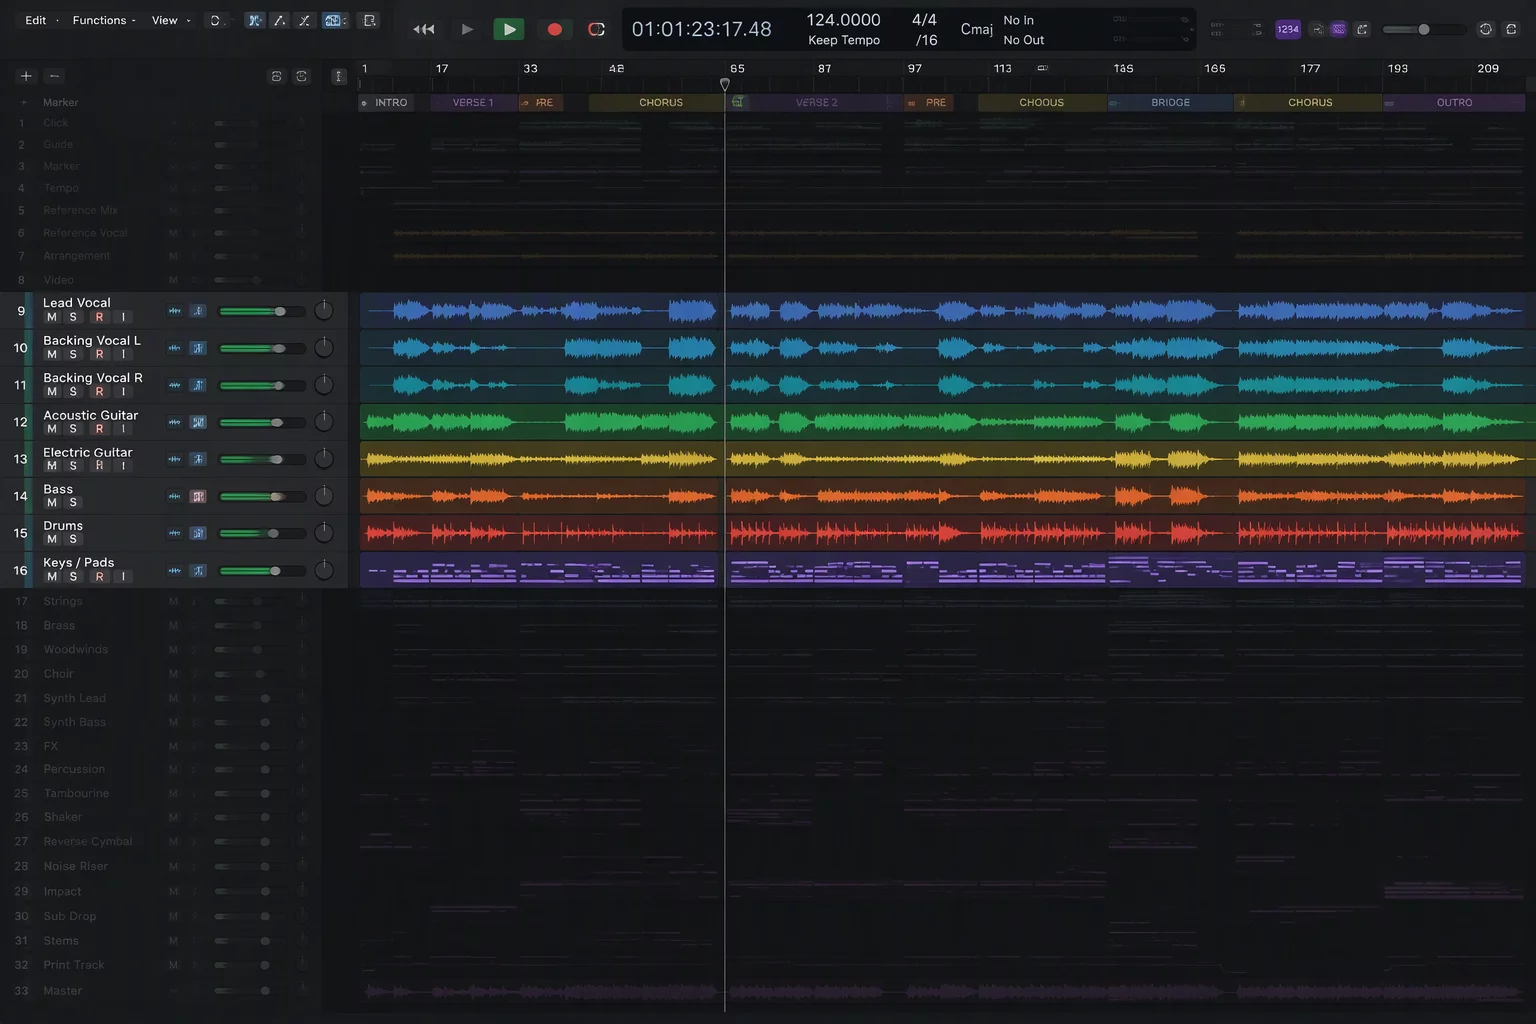The image size is (1536, 1024).
Task: Mute the Drums track
Action: point(52,539)
